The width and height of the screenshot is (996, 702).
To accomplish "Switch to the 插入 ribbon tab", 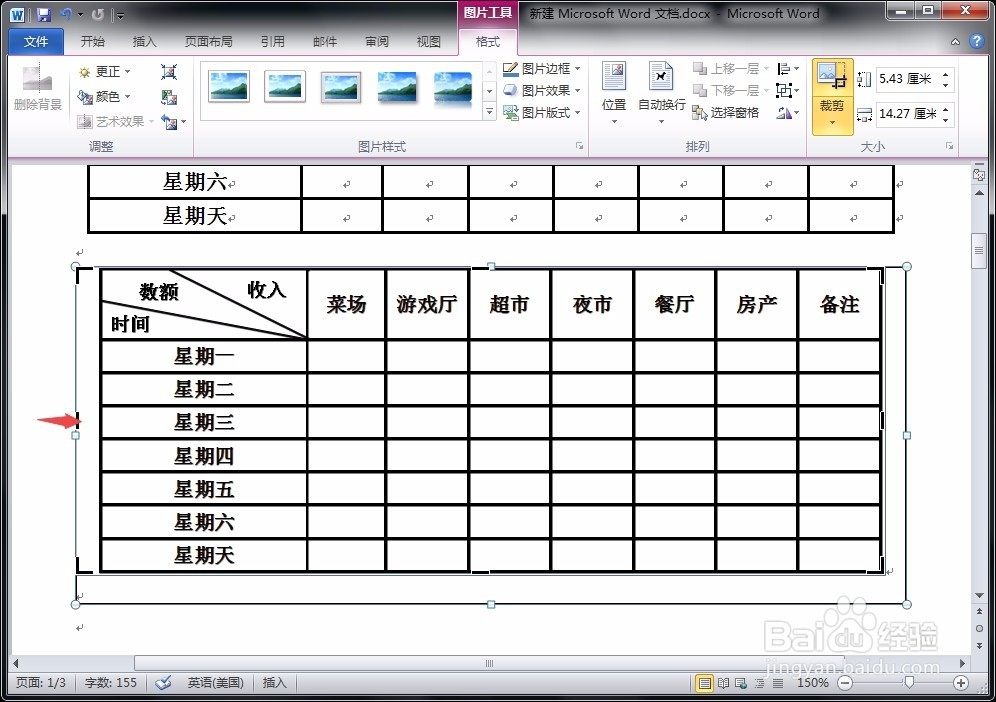I will pyautogui.click(x=145, y=41).
